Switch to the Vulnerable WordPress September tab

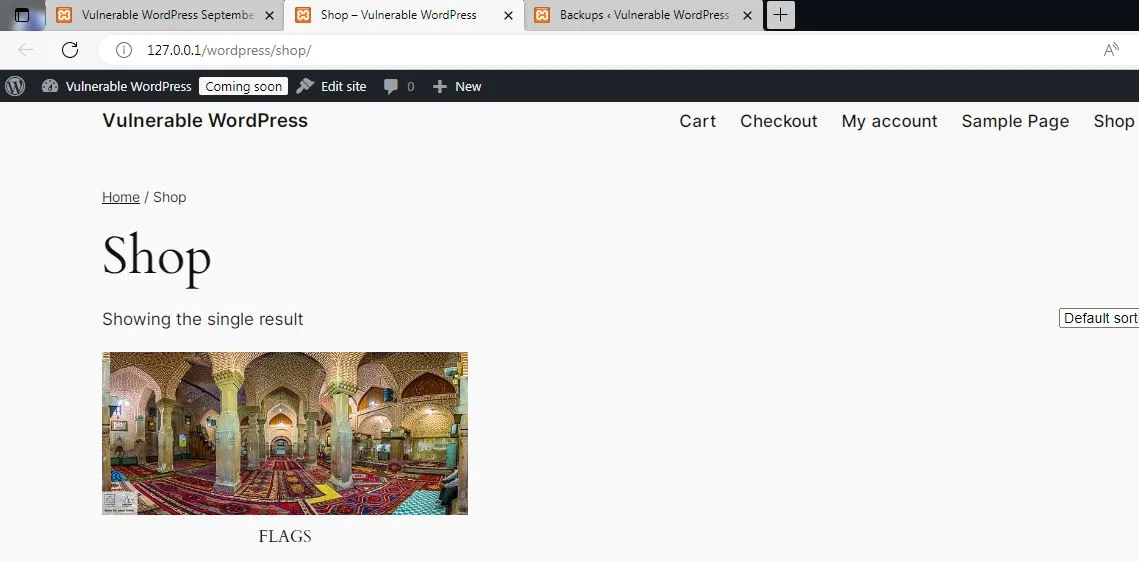[165, 15]
